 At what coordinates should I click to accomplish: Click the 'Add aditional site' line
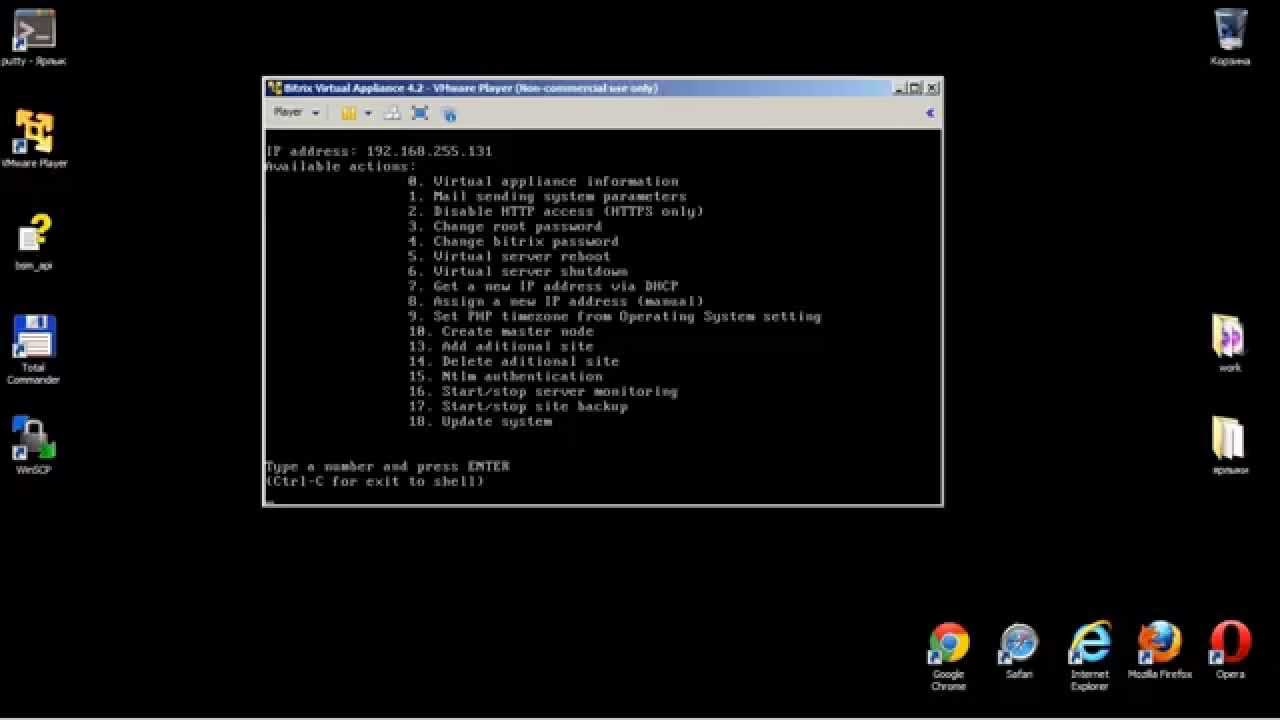[501, 346]
